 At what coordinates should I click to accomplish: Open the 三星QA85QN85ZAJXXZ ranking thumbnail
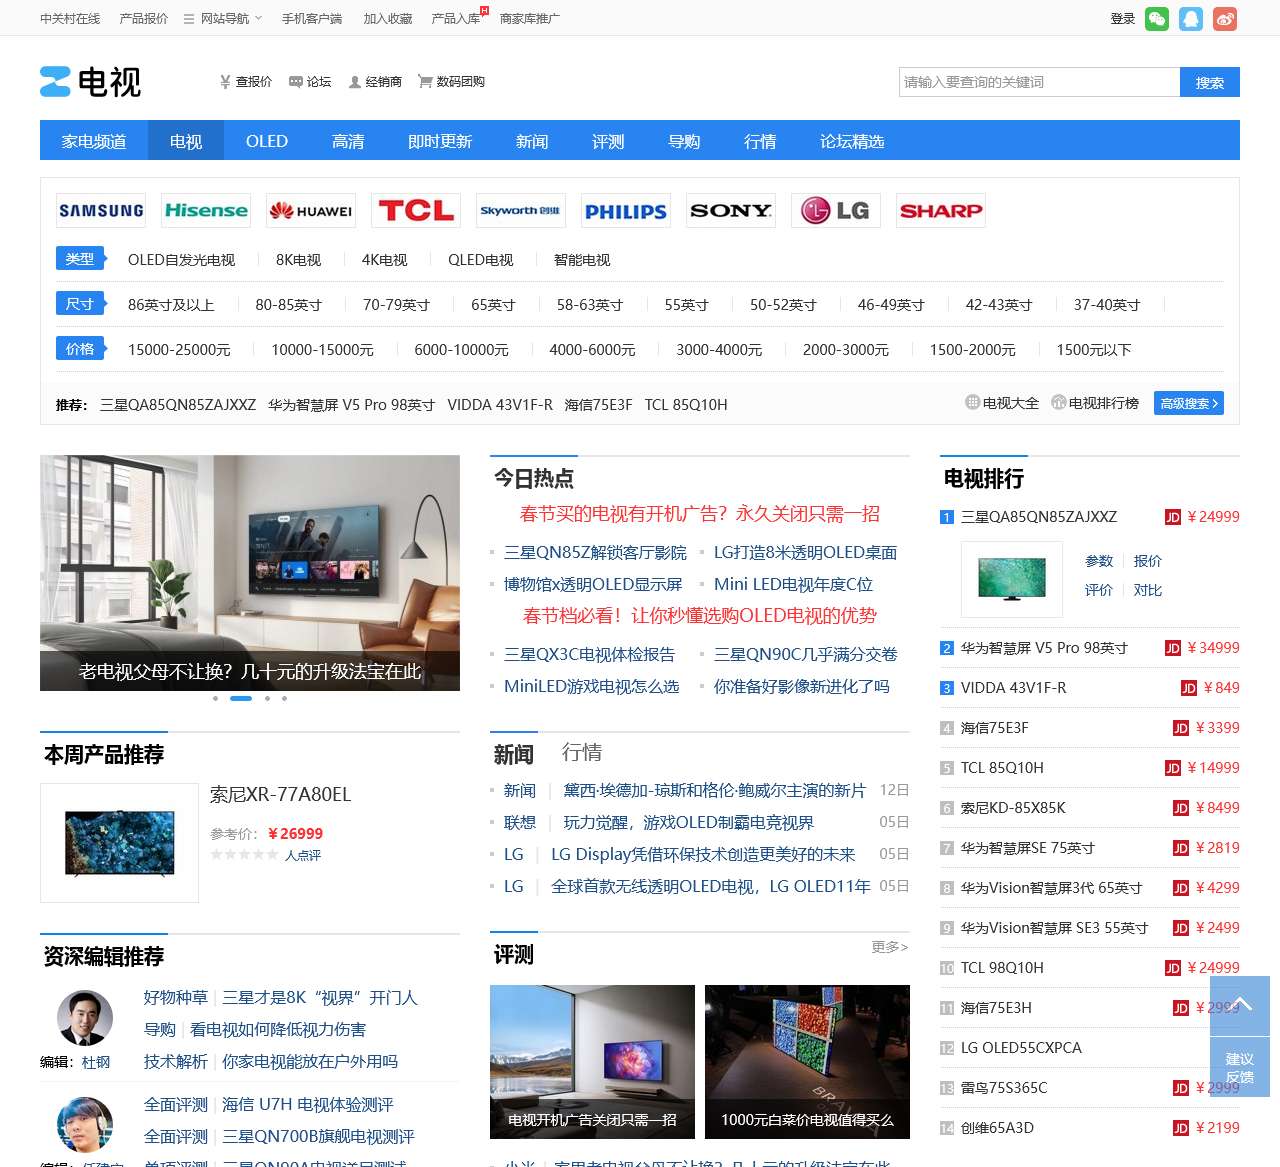click(1012, 579)
